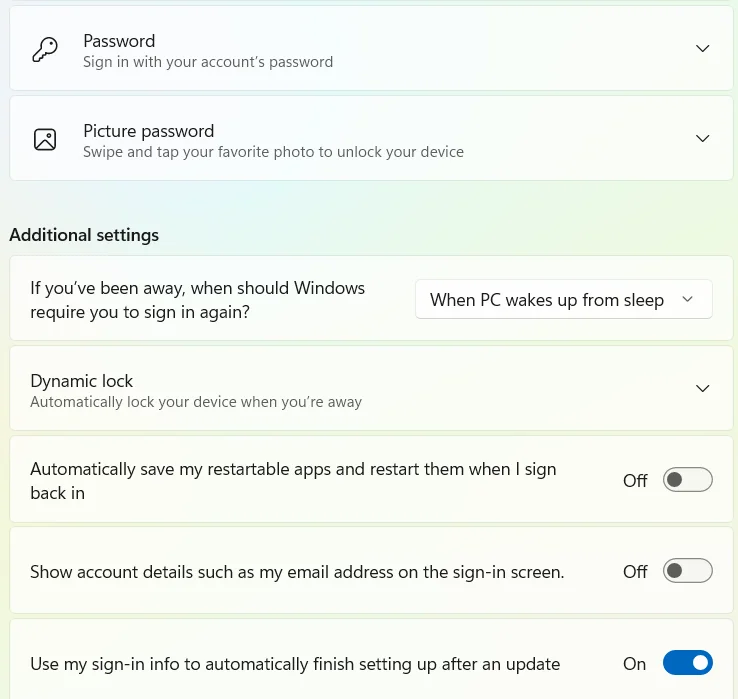738x699 pixels.
Task: Disable the sign-in info after update toggle
Action: 688,663
